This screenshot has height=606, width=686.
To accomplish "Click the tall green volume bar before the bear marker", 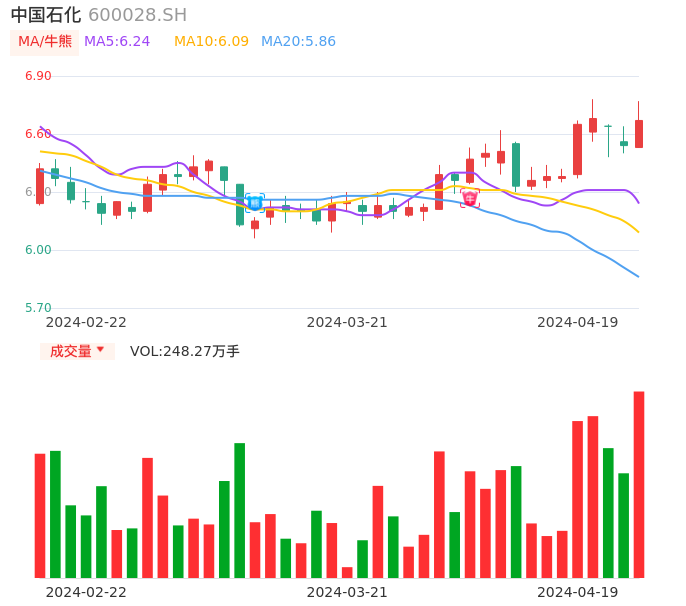I will (x=239, y=510).
